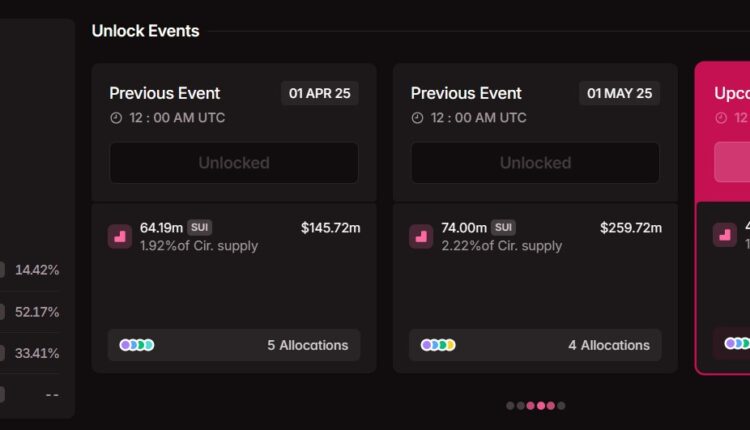Select the 52.17% value in left panel
750x430 pixels.
coord(37,312)
